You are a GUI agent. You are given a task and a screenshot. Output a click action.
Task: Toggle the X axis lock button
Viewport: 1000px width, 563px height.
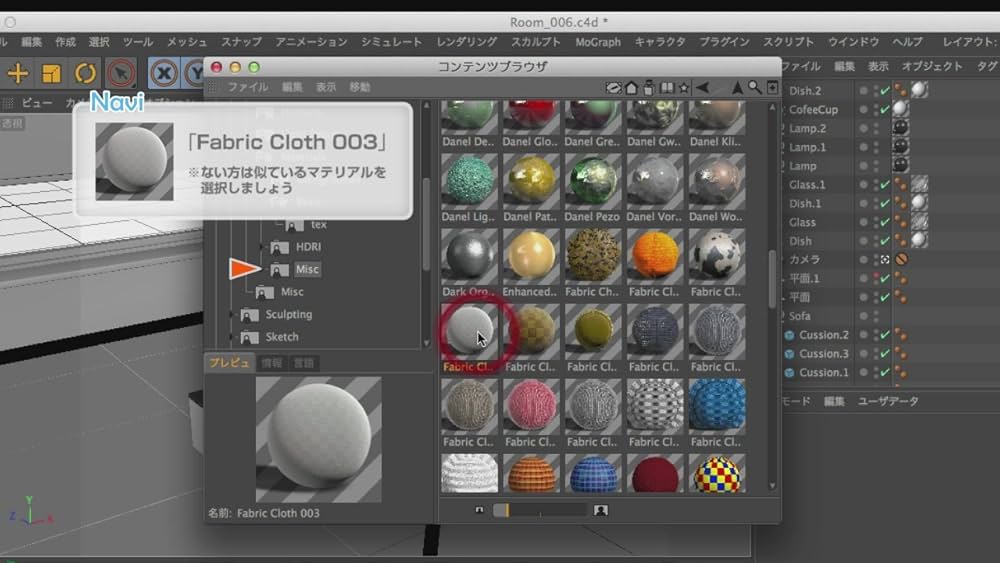[x=164, y=73]
